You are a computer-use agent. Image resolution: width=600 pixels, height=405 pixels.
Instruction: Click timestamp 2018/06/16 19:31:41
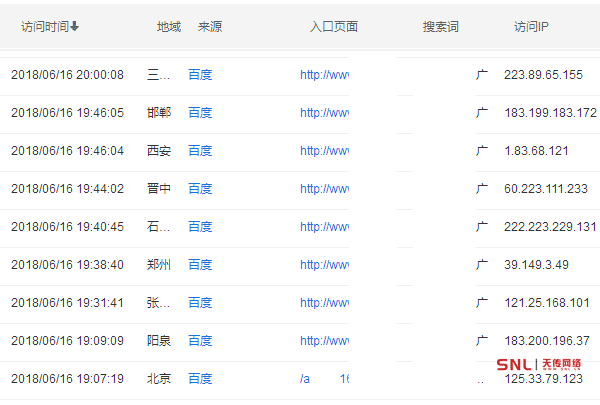click(67, 303)
